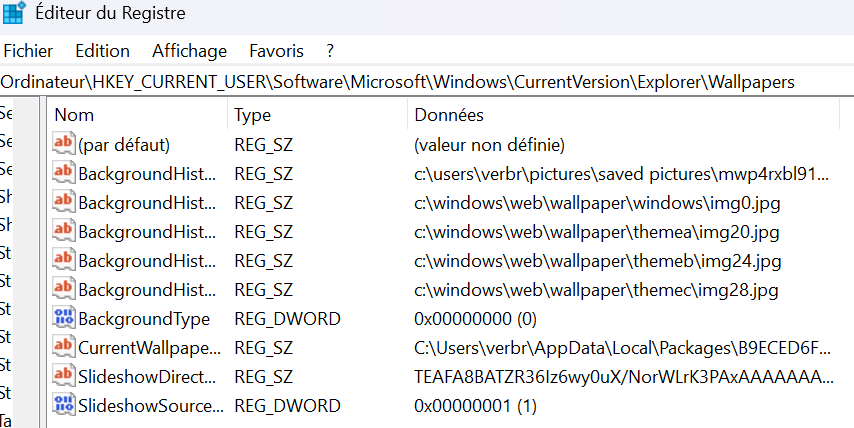This screenshot has width=854, height=428.
Task: Select the (par défaut) string value icon
Action: click(x=63, y=143)
